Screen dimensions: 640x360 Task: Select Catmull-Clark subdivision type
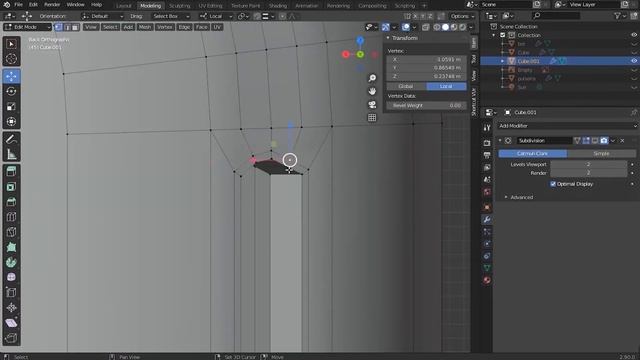tap(532, 153)
